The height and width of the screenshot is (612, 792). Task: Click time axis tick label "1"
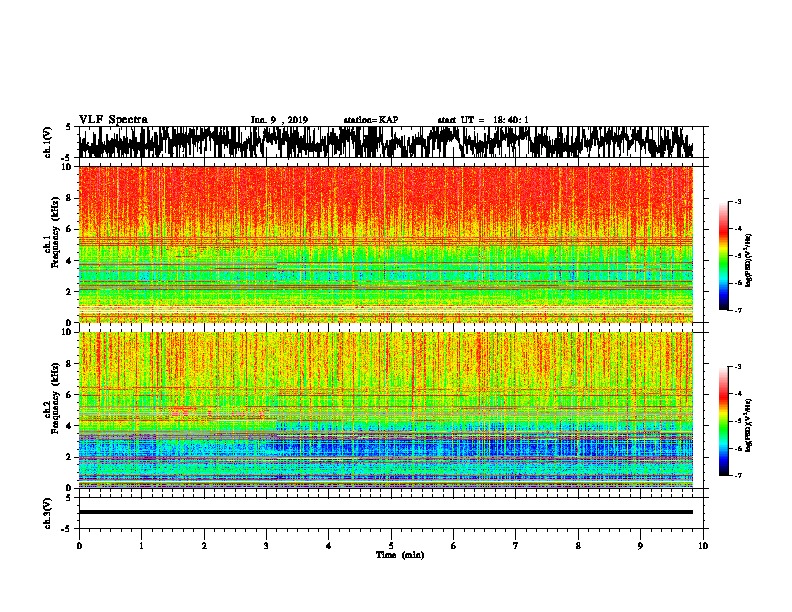coord(141,546)
